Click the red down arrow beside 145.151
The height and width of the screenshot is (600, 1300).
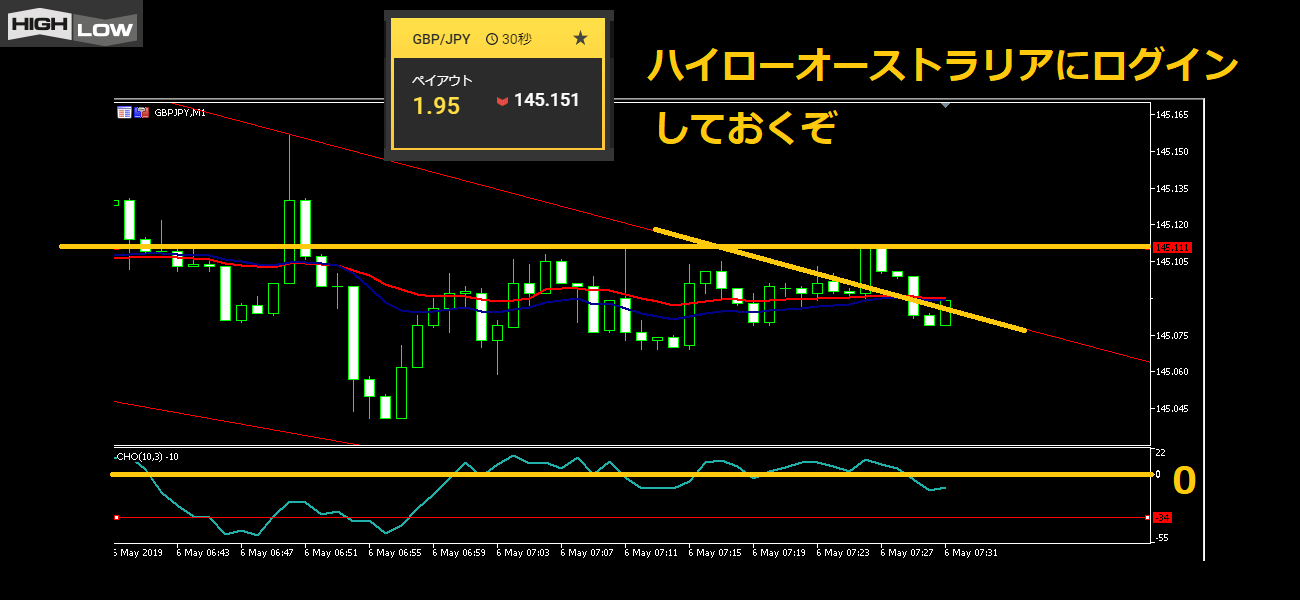tap(502, 101)
